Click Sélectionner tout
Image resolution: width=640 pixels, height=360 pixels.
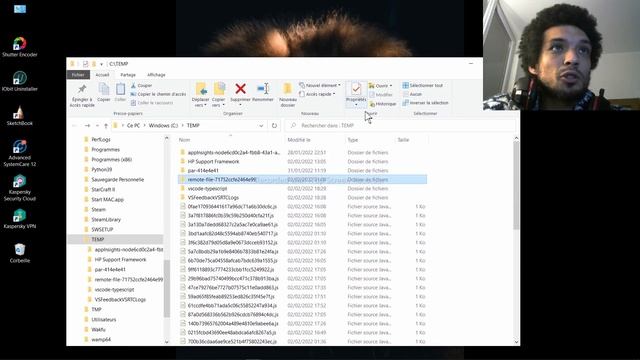422,86
